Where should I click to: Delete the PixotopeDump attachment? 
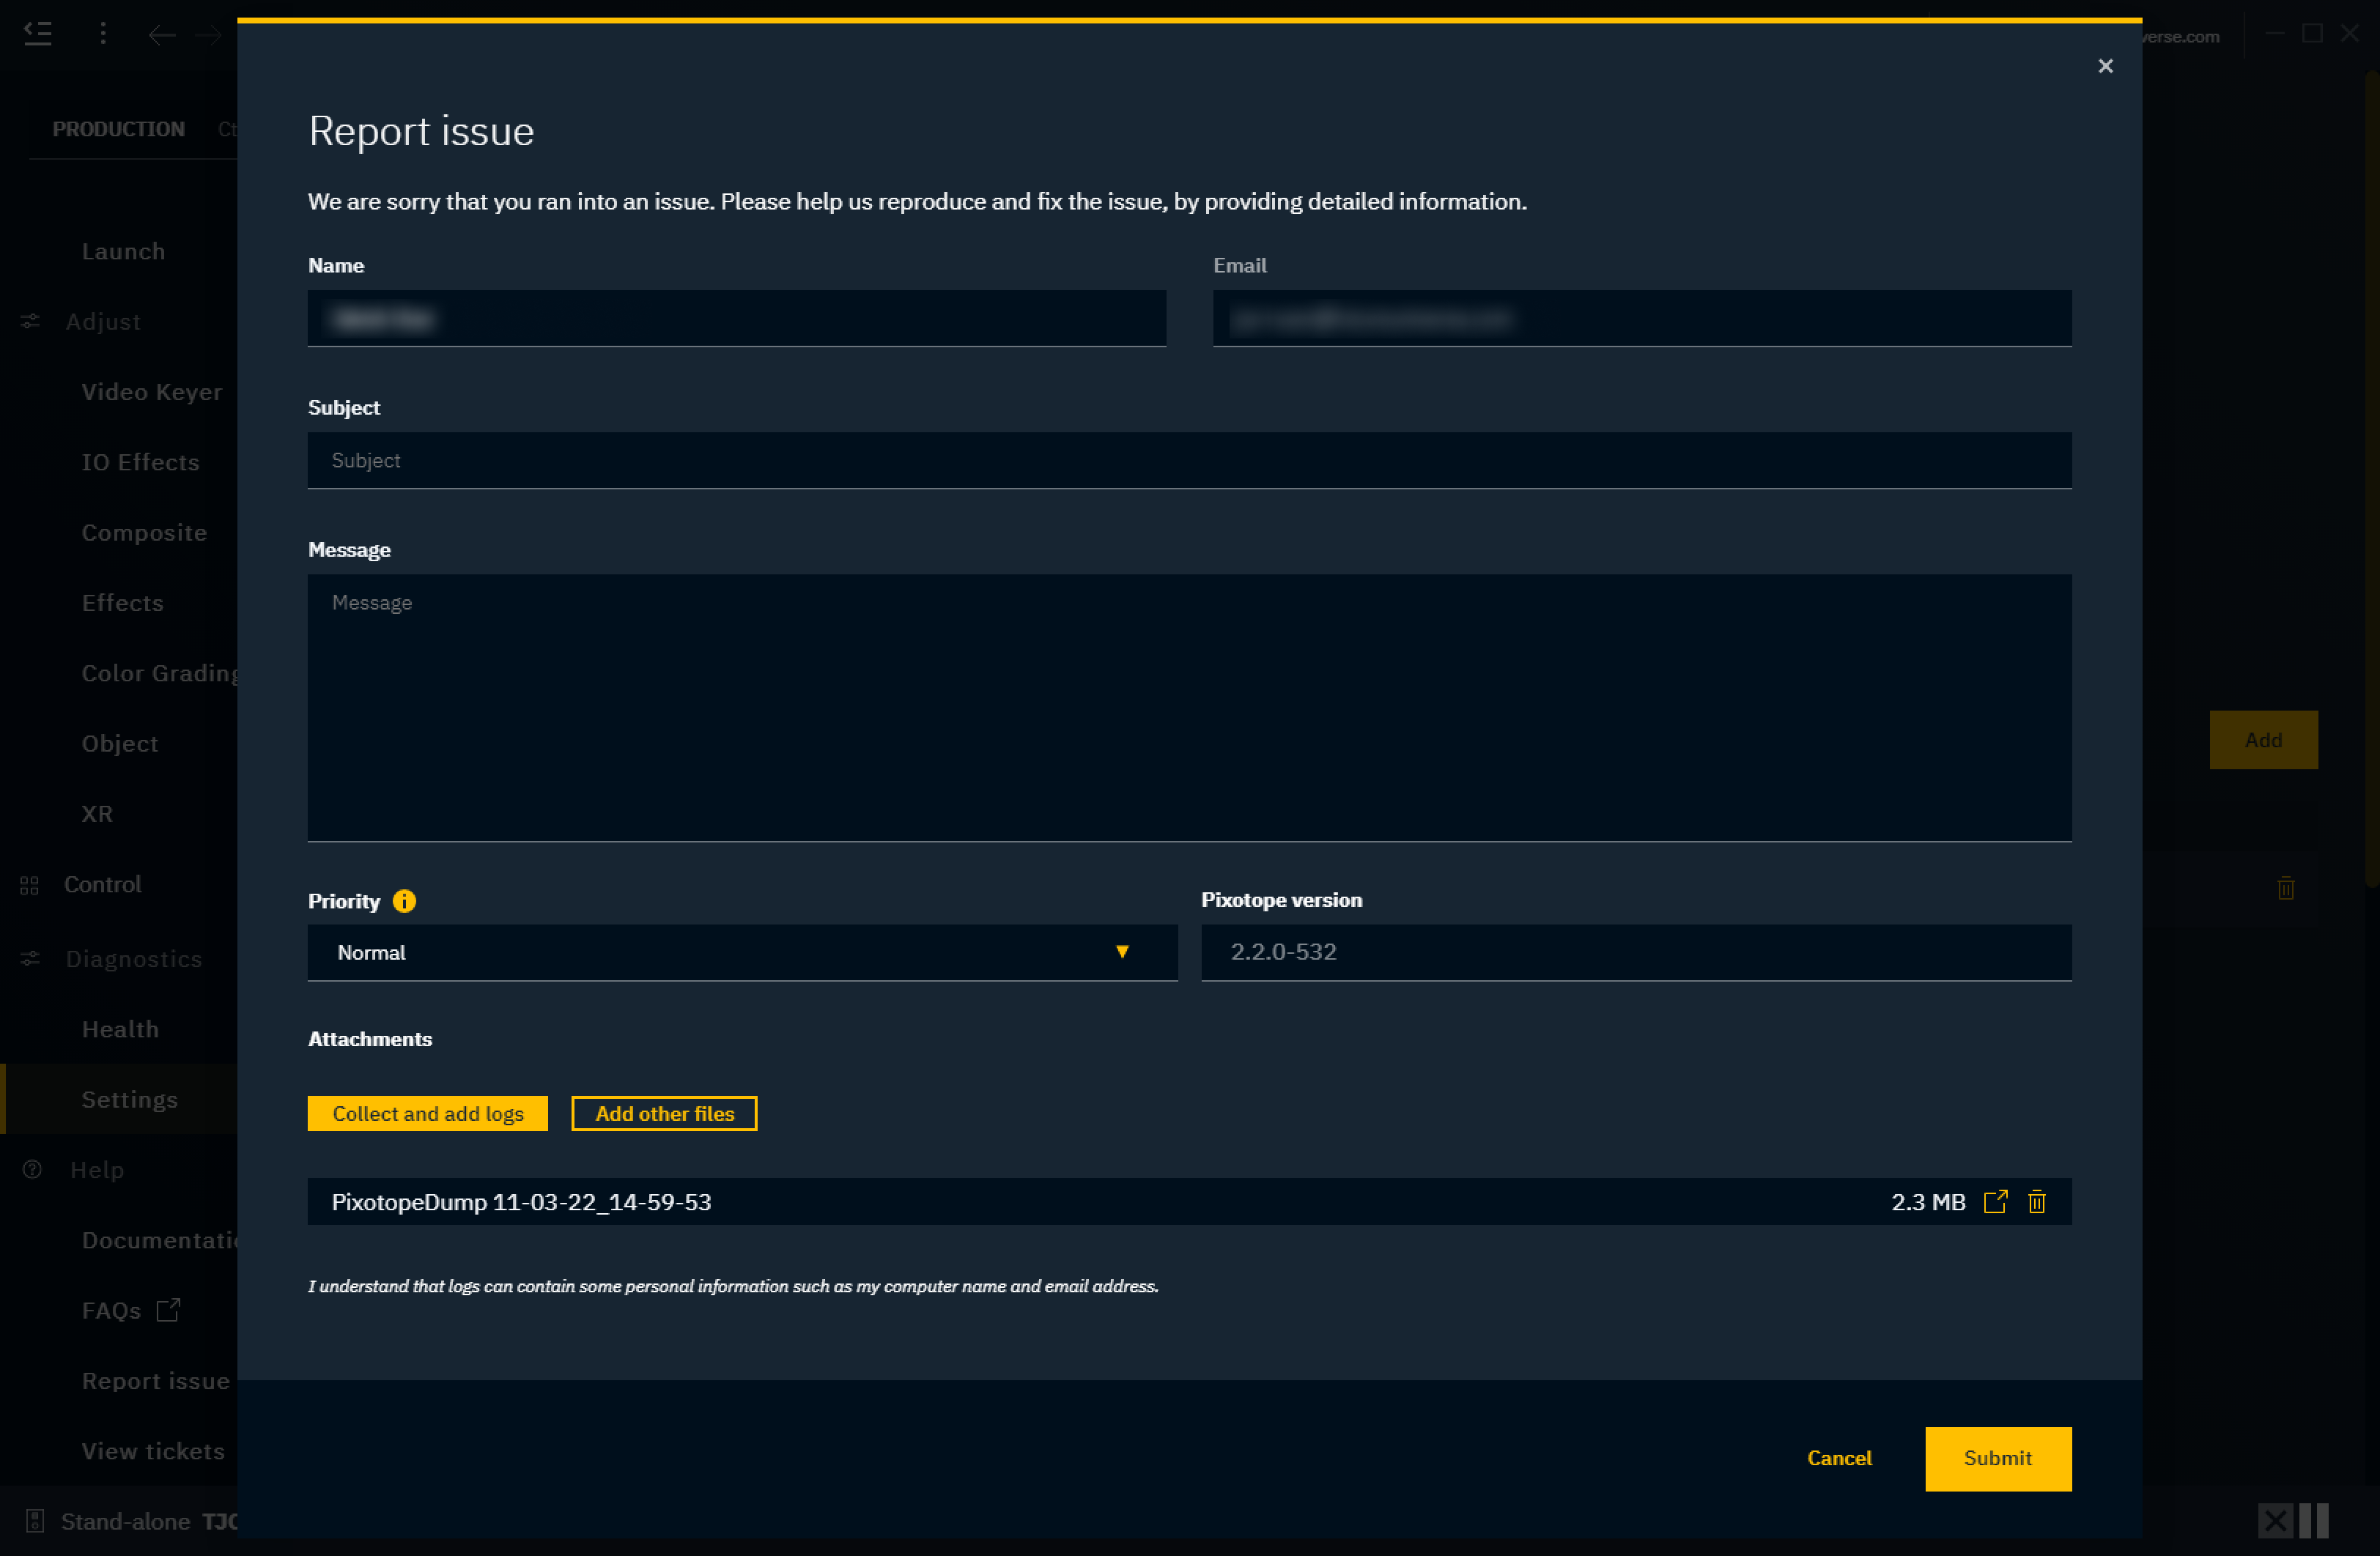click(2037, 1201)
